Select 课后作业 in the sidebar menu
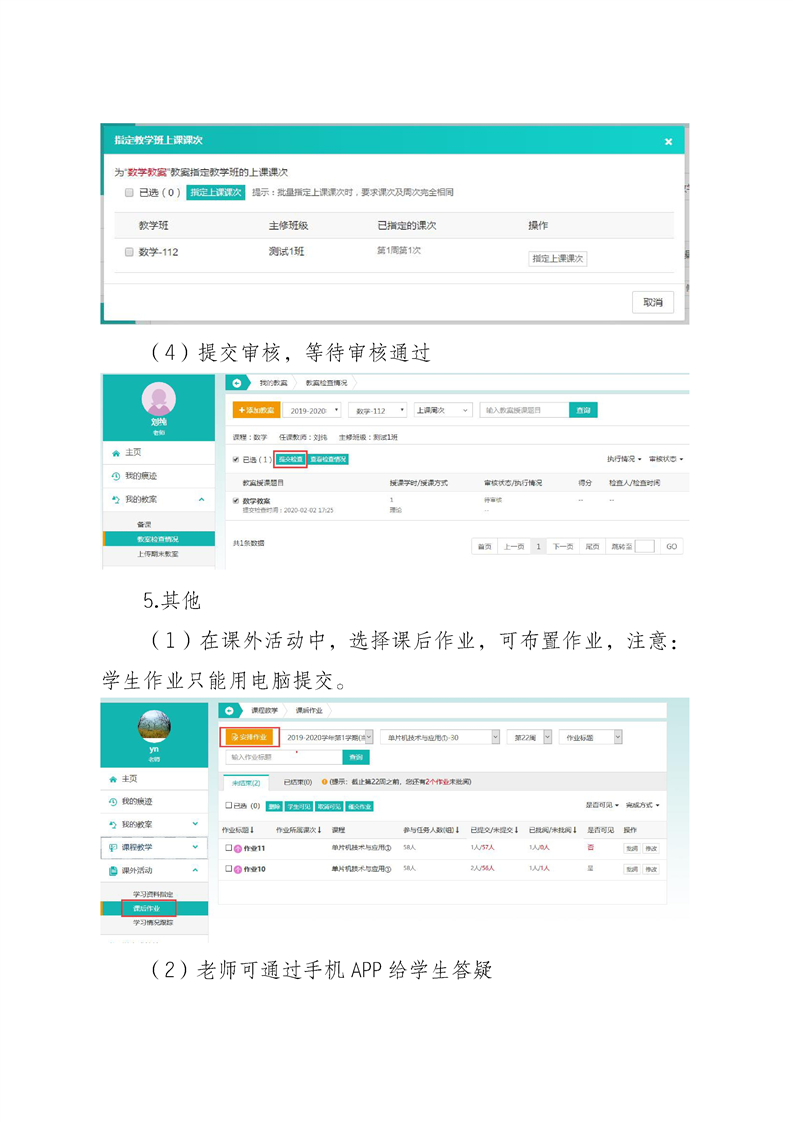The width and height of the screenshot is (793, 1122). [x=147, y=908]
